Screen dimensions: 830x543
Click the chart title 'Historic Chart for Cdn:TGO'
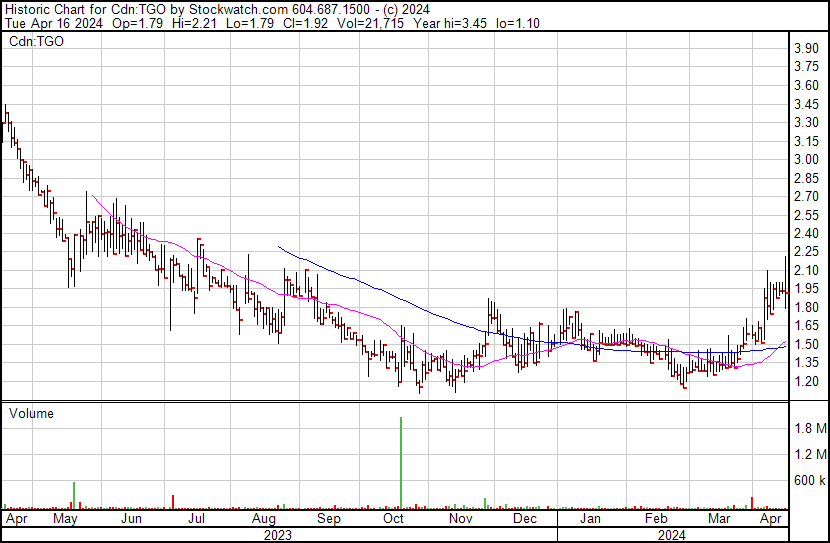click(x=85, y=10)
